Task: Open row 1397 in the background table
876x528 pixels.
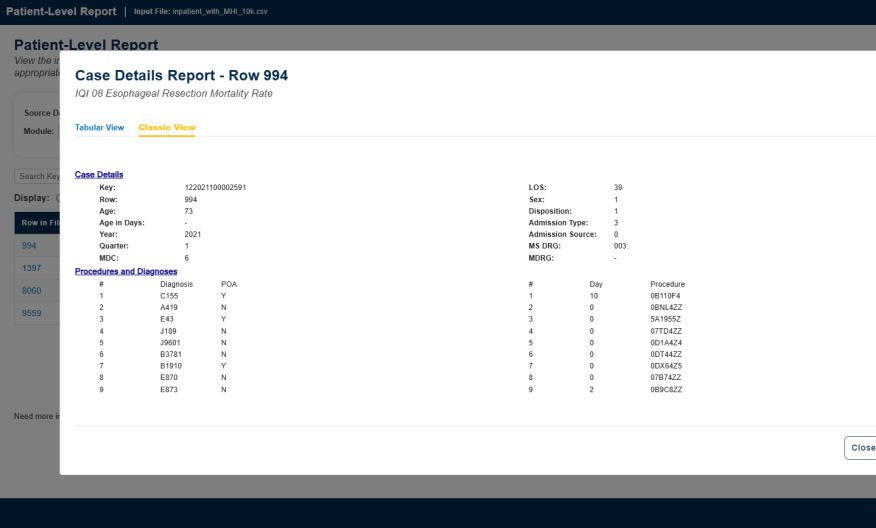Action: pyautogui.click(x=31, y=268)
